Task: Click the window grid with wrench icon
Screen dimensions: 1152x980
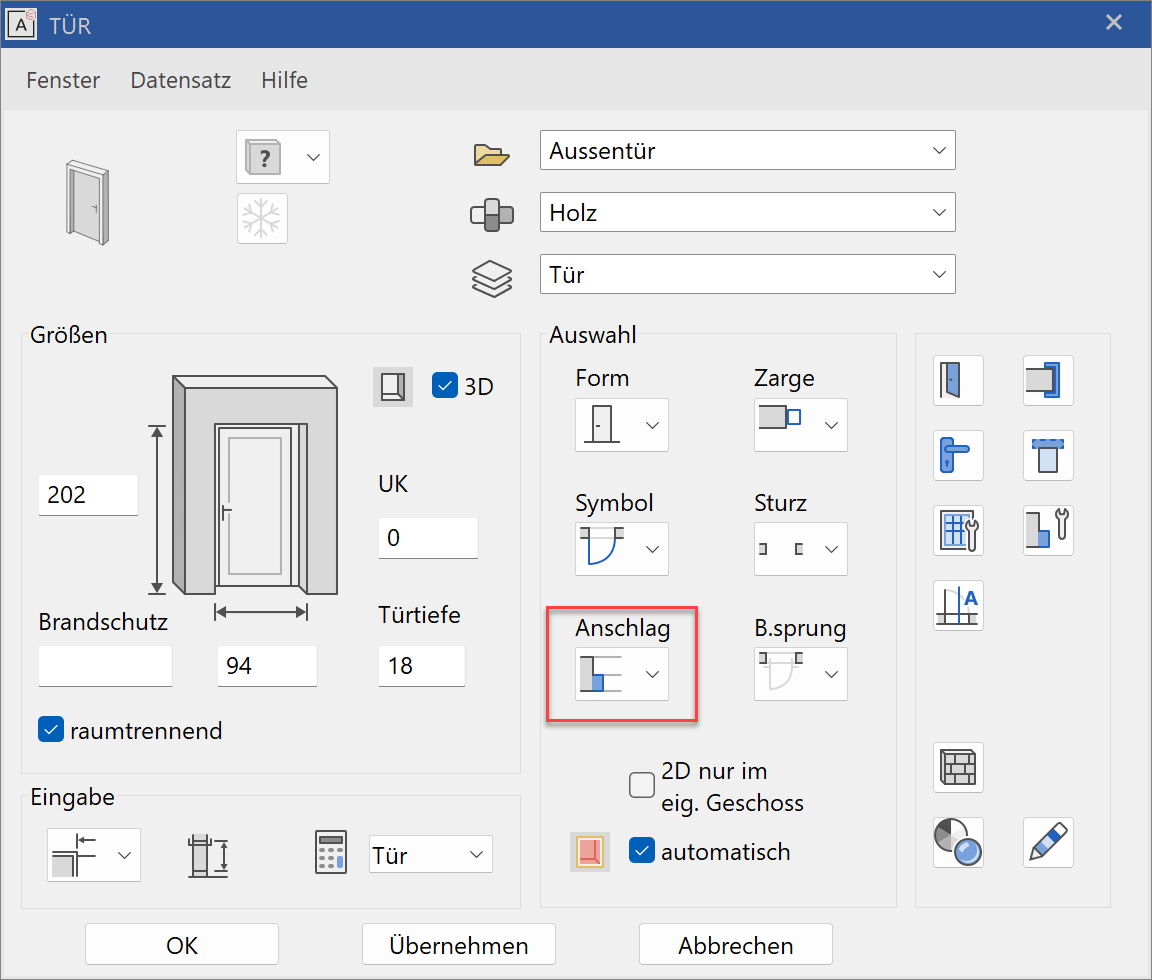Action: [x=958, y=530]
